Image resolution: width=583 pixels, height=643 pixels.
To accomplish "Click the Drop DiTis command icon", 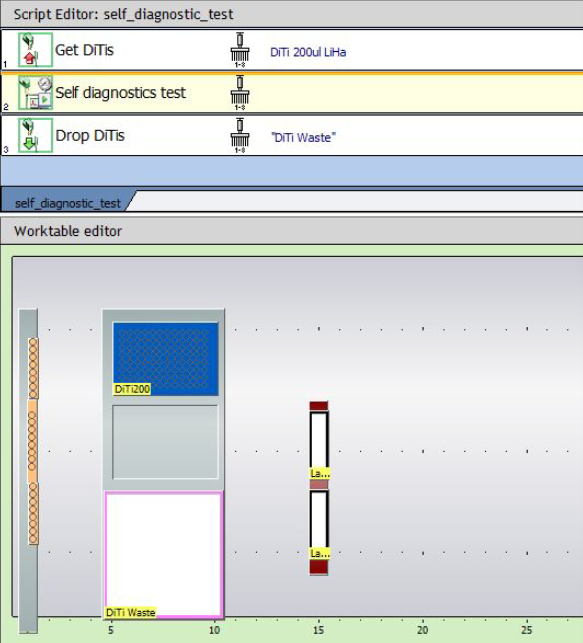I will click(x=35, y=135).
